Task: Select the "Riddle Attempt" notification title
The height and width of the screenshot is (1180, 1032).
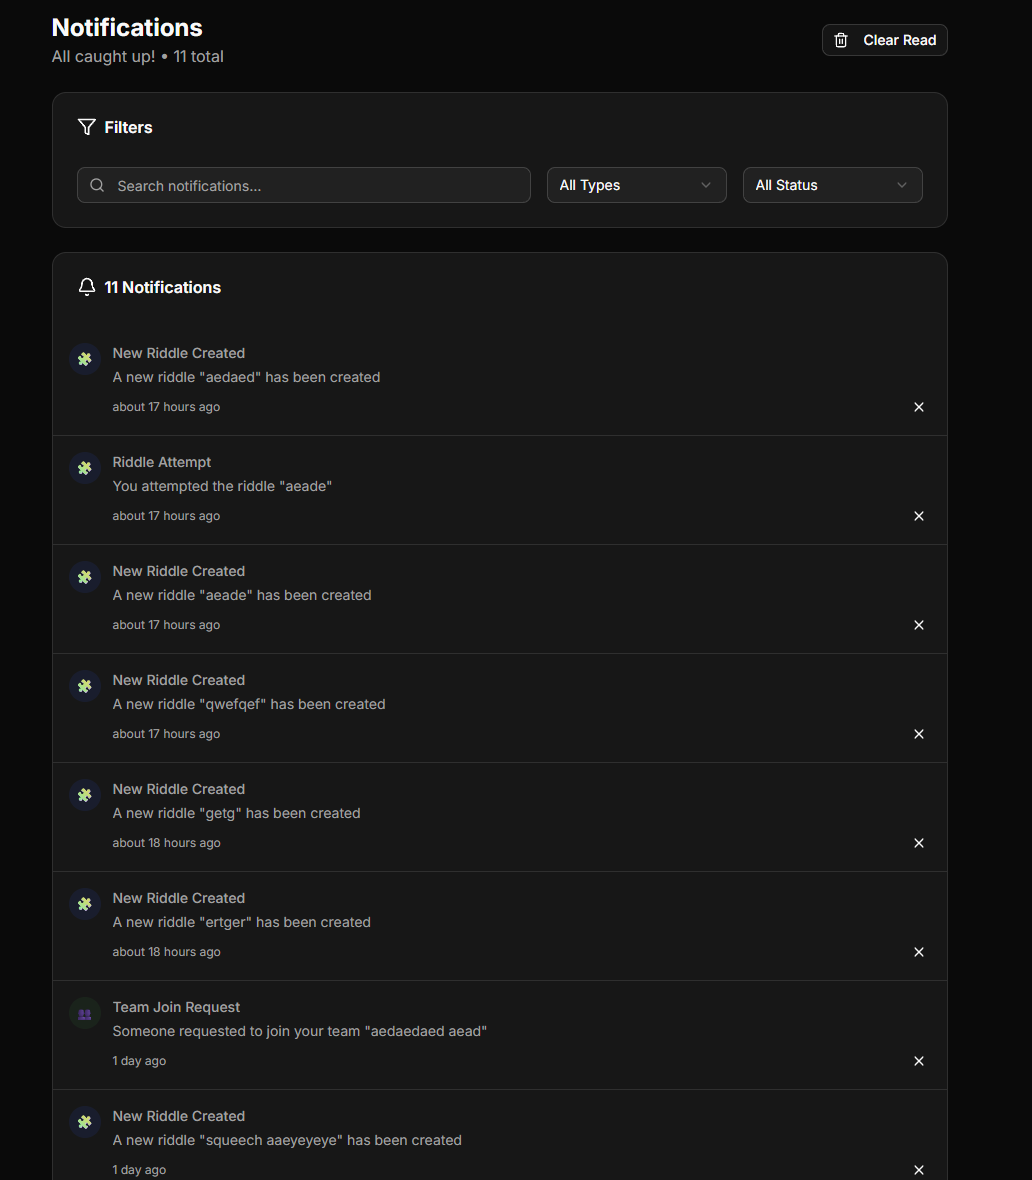Action: 161,462
